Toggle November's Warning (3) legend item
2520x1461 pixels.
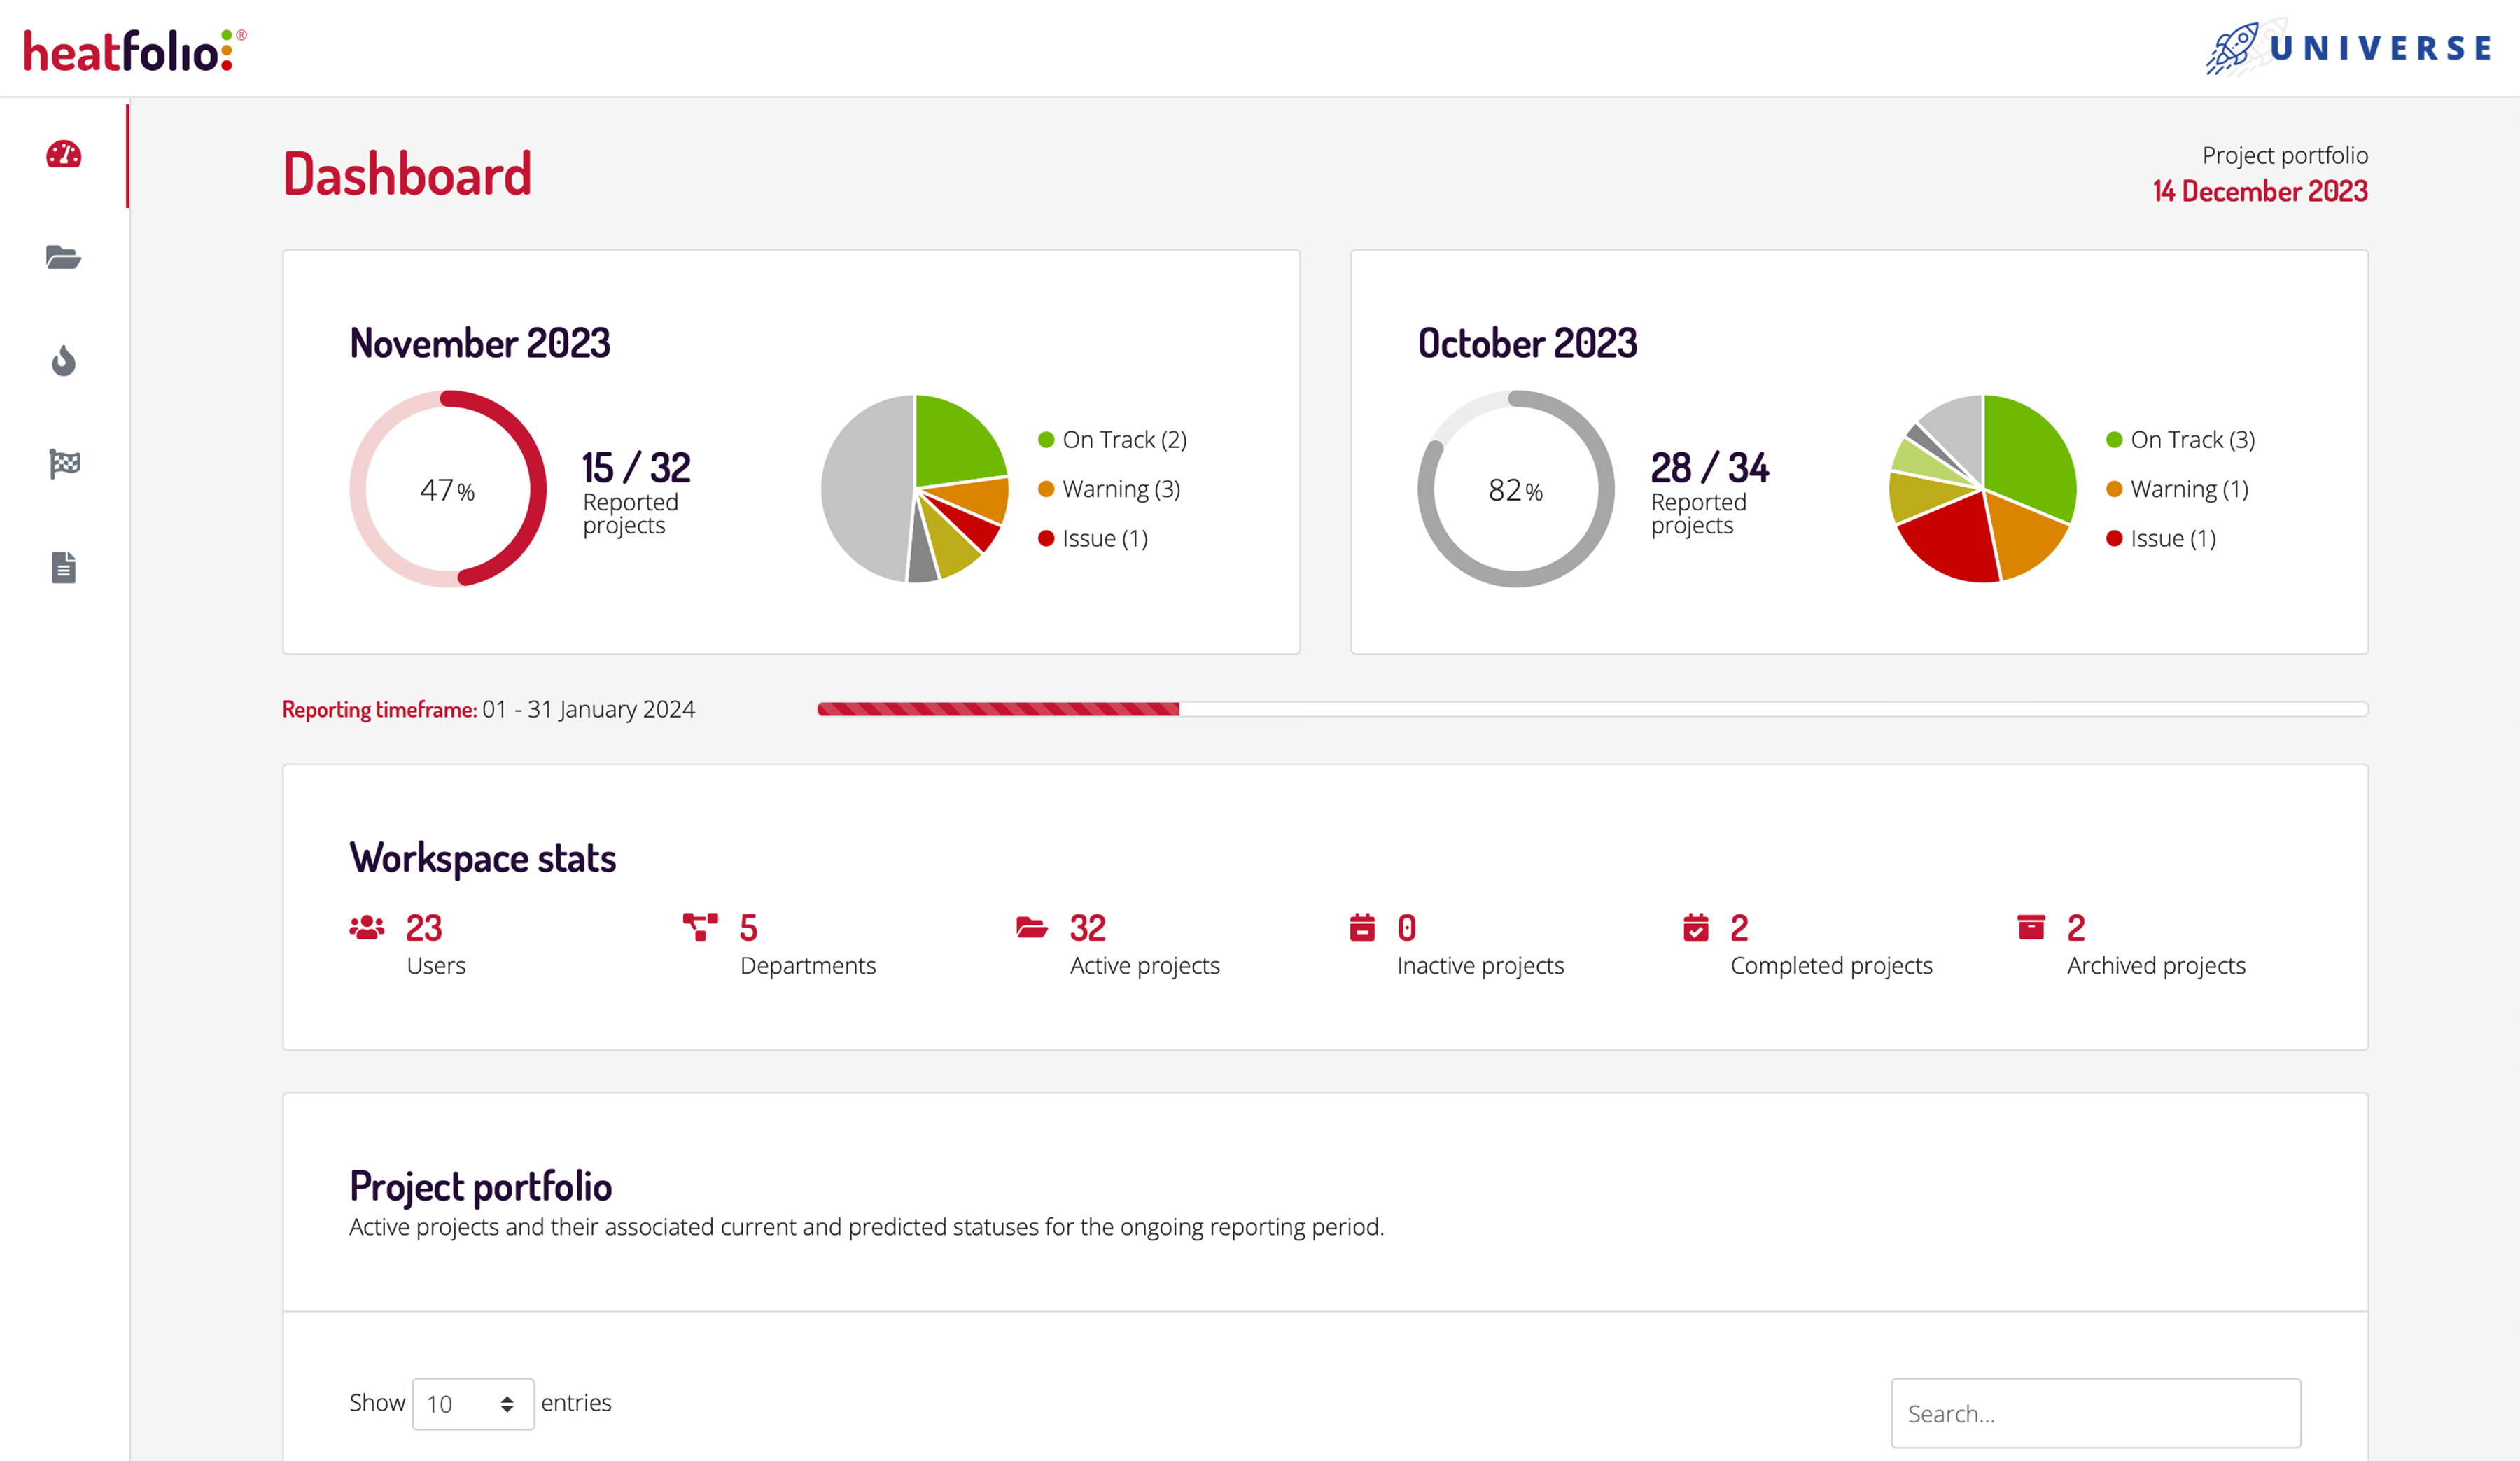pos(1110,489)
